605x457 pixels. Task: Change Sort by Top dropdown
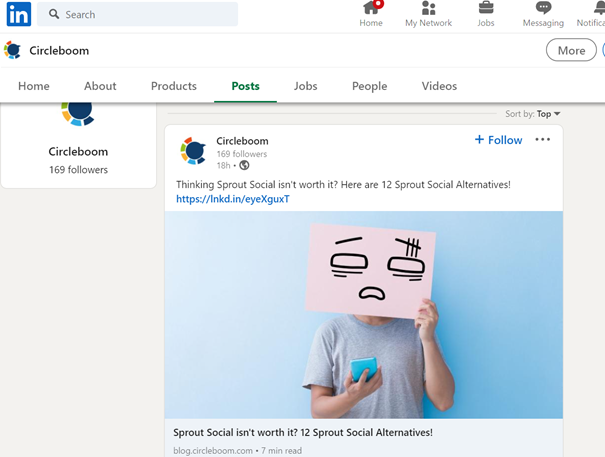(x=532, y=114)
